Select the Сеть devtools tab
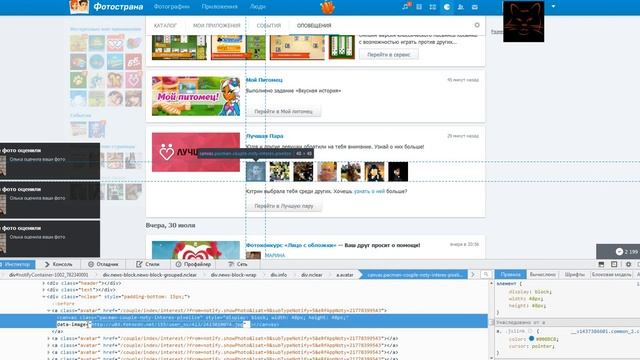The height and width of the screenshot is (360, 640). tap(238, 264)
